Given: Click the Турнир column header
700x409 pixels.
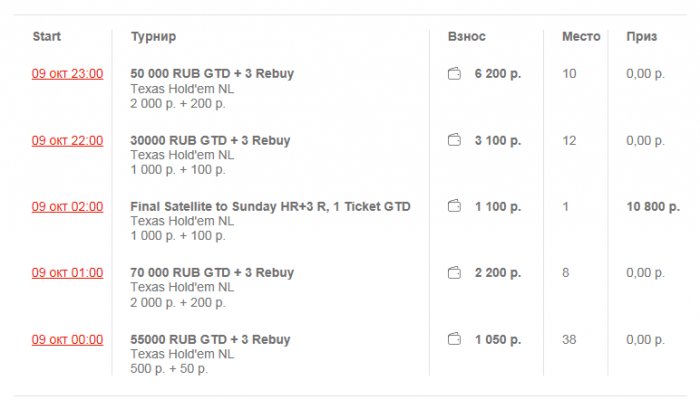Looking at the screenshot, I should (153, 37).
